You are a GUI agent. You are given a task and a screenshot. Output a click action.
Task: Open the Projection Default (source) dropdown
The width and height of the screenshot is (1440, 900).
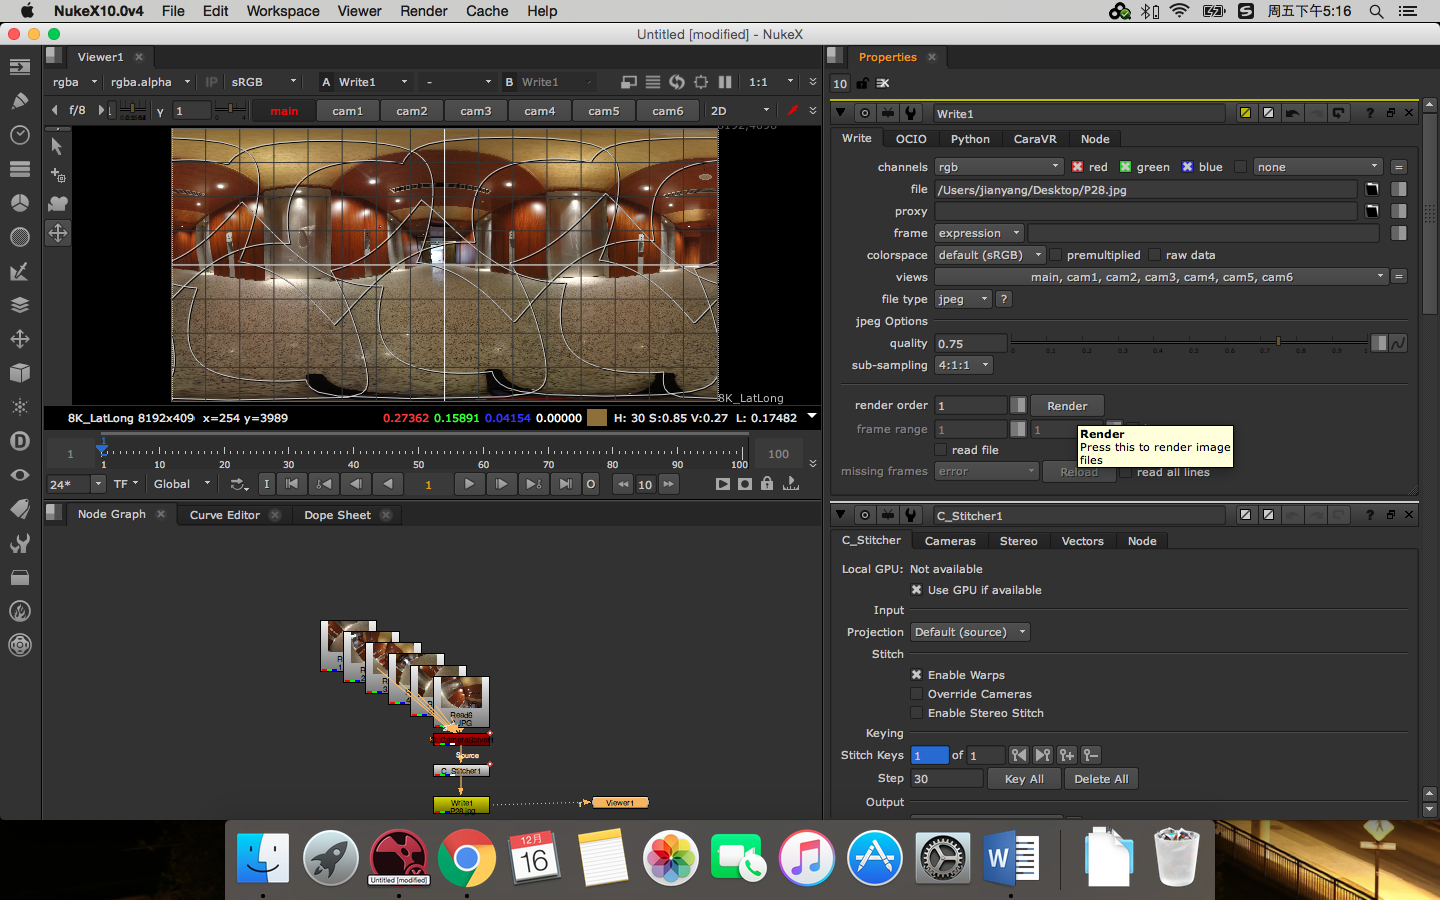969,632
